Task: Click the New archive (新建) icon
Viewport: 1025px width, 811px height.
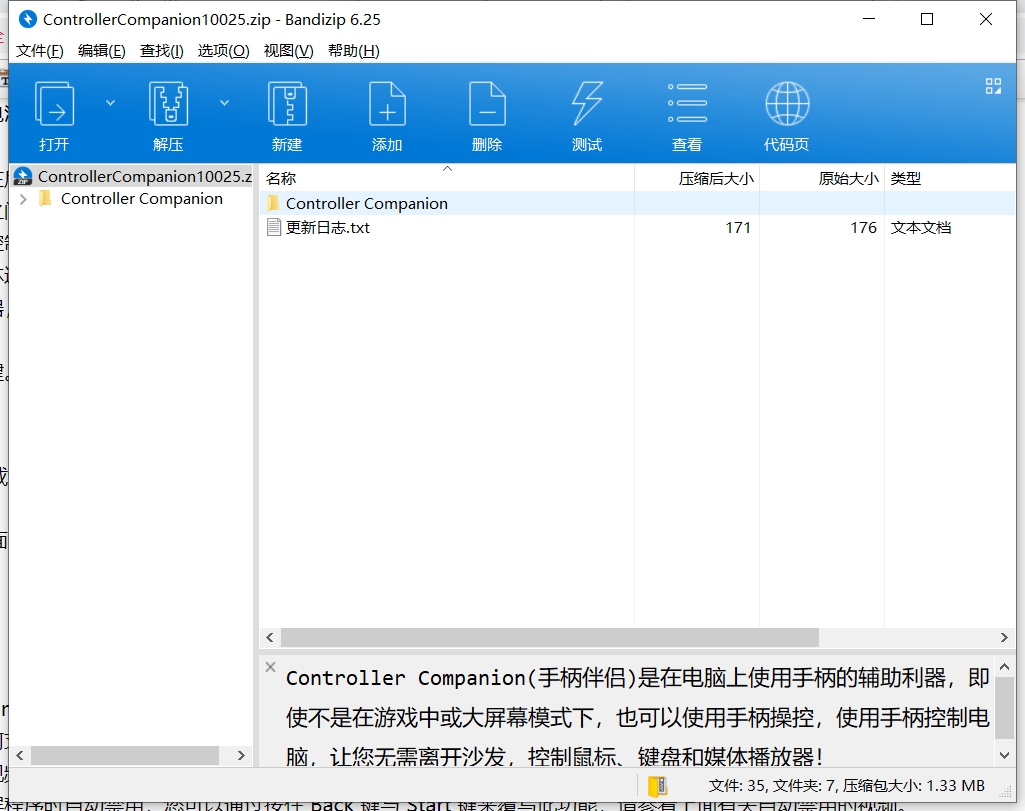Action: (x=287, y=104)
